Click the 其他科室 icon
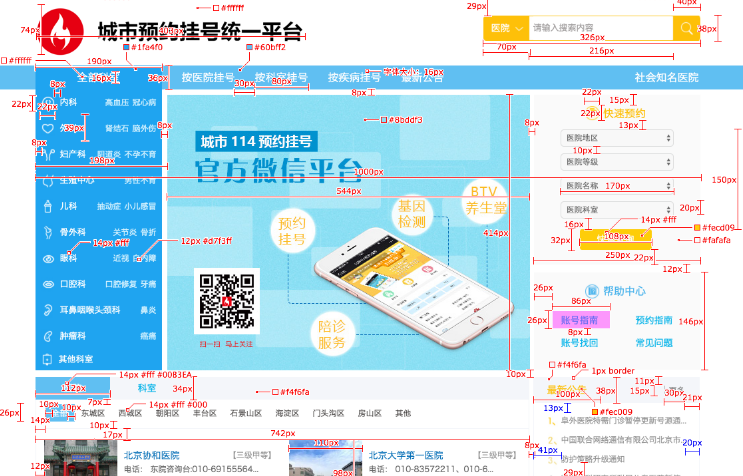 point(47,359)
